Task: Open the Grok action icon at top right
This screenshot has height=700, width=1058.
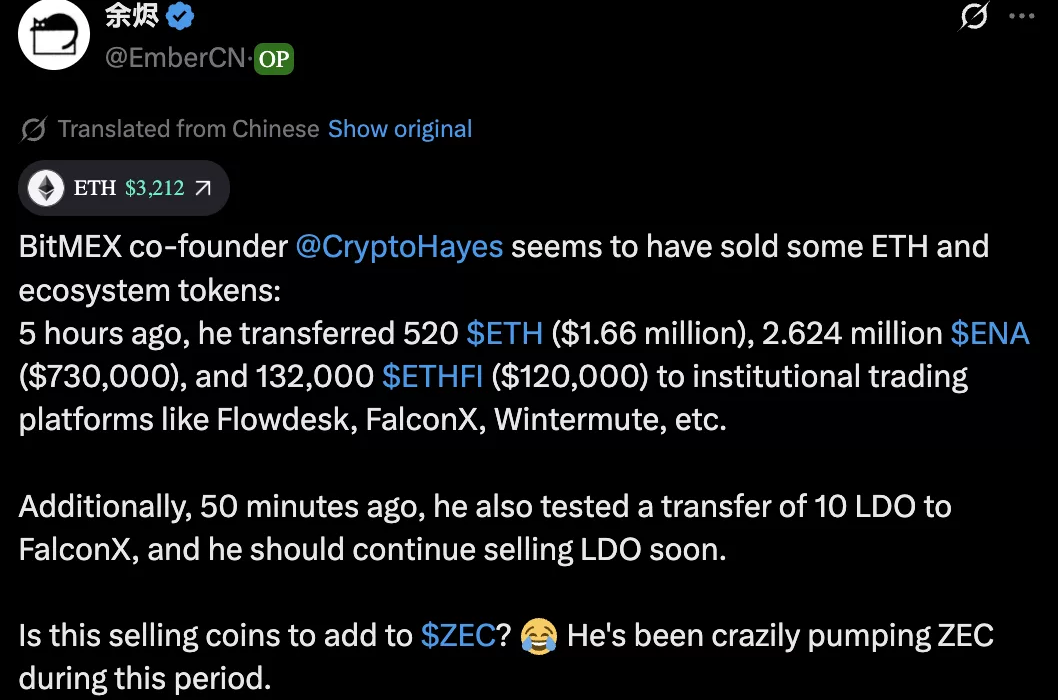Action: pyautogui.click(x=973, y=17)
